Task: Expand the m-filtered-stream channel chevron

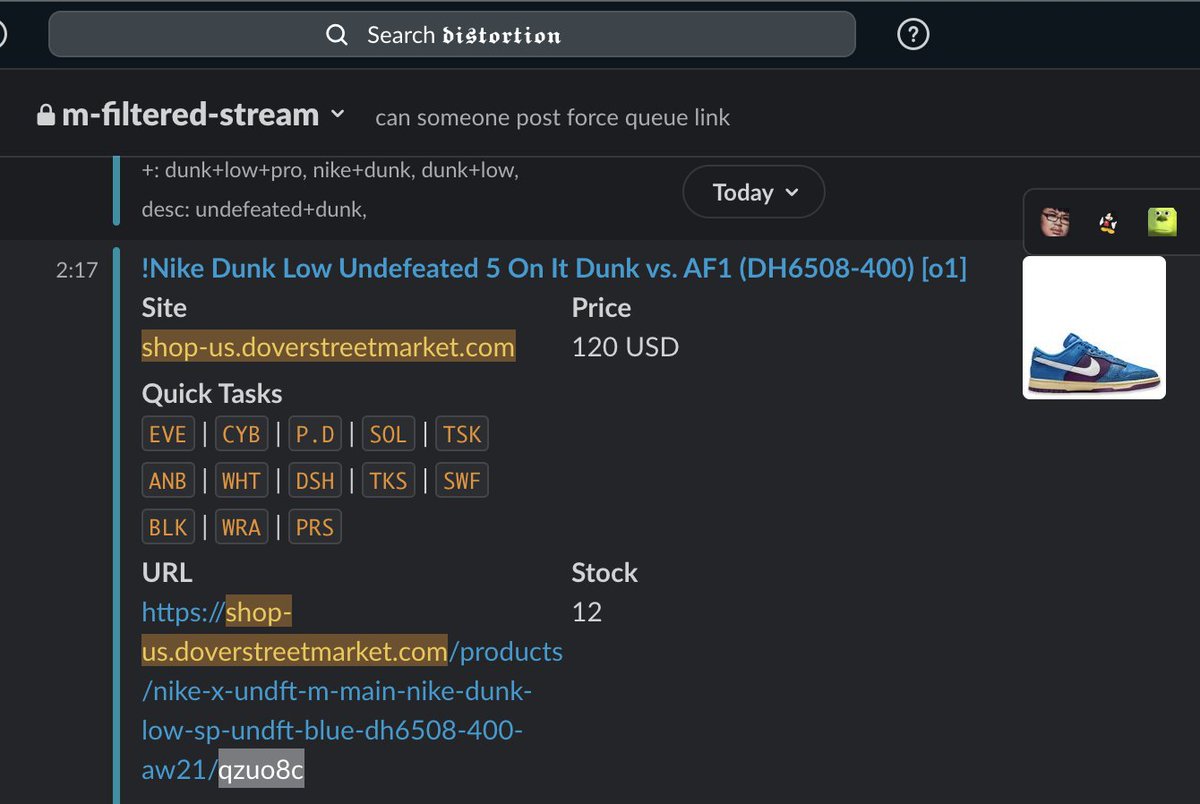Action: (337, 114)
